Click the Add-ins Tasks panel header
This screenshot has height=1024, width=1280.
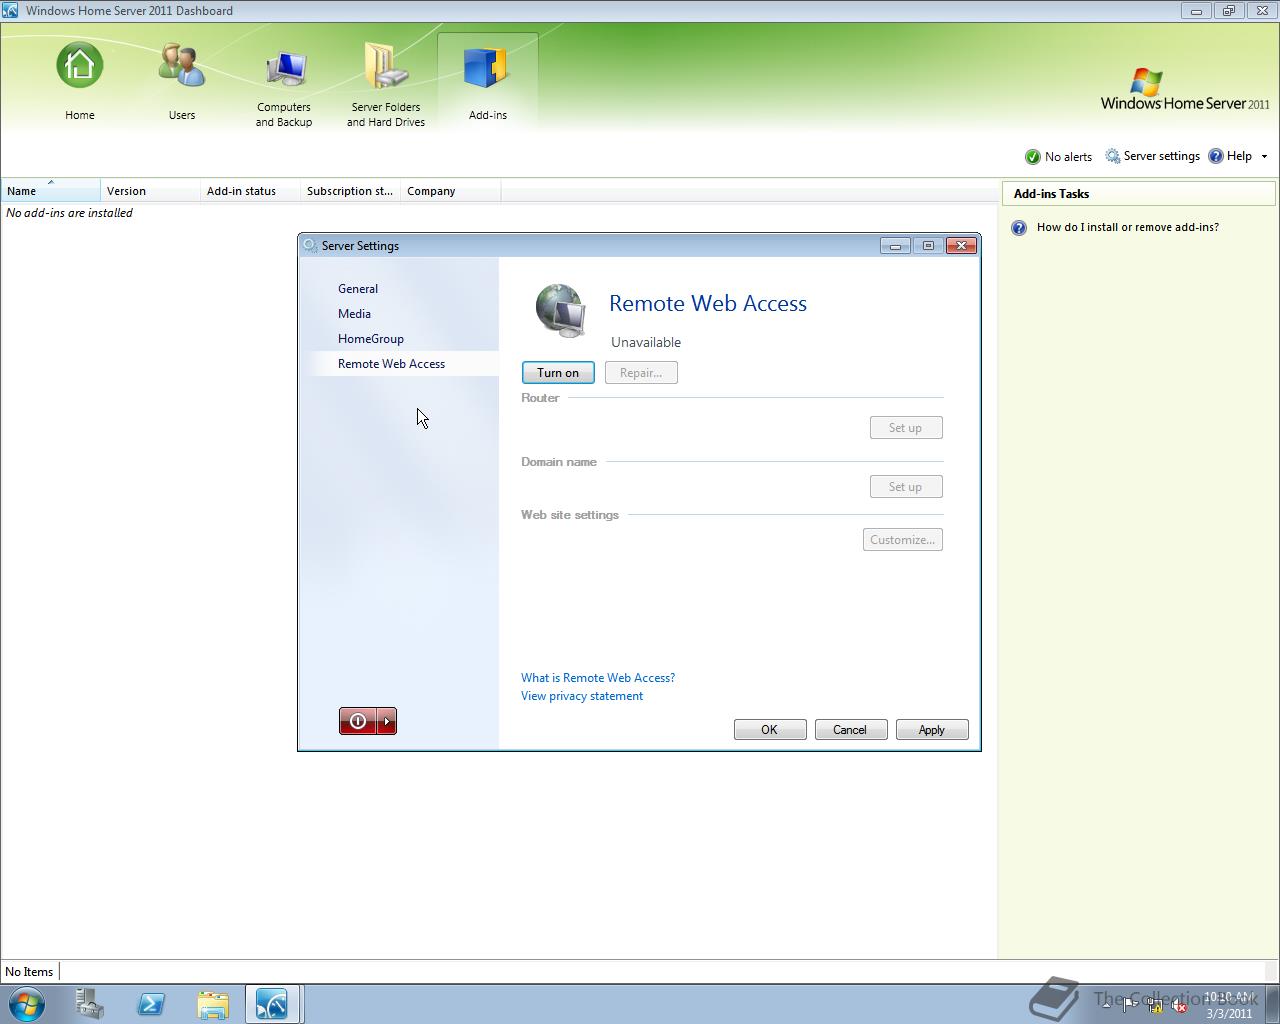(1138, 194)
